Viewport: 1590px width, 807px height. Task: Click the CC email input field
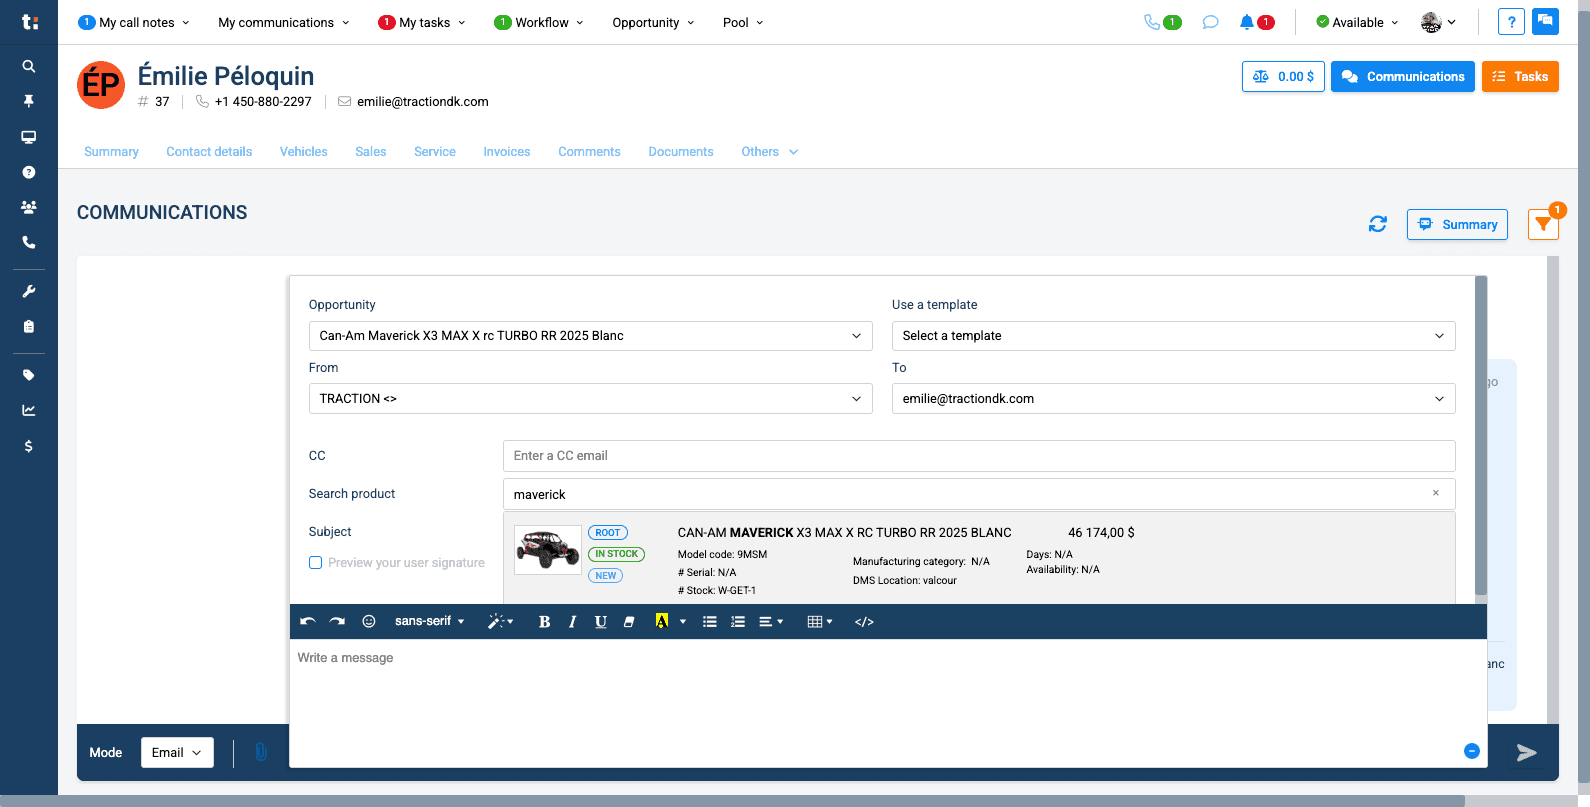coord(979,456)
